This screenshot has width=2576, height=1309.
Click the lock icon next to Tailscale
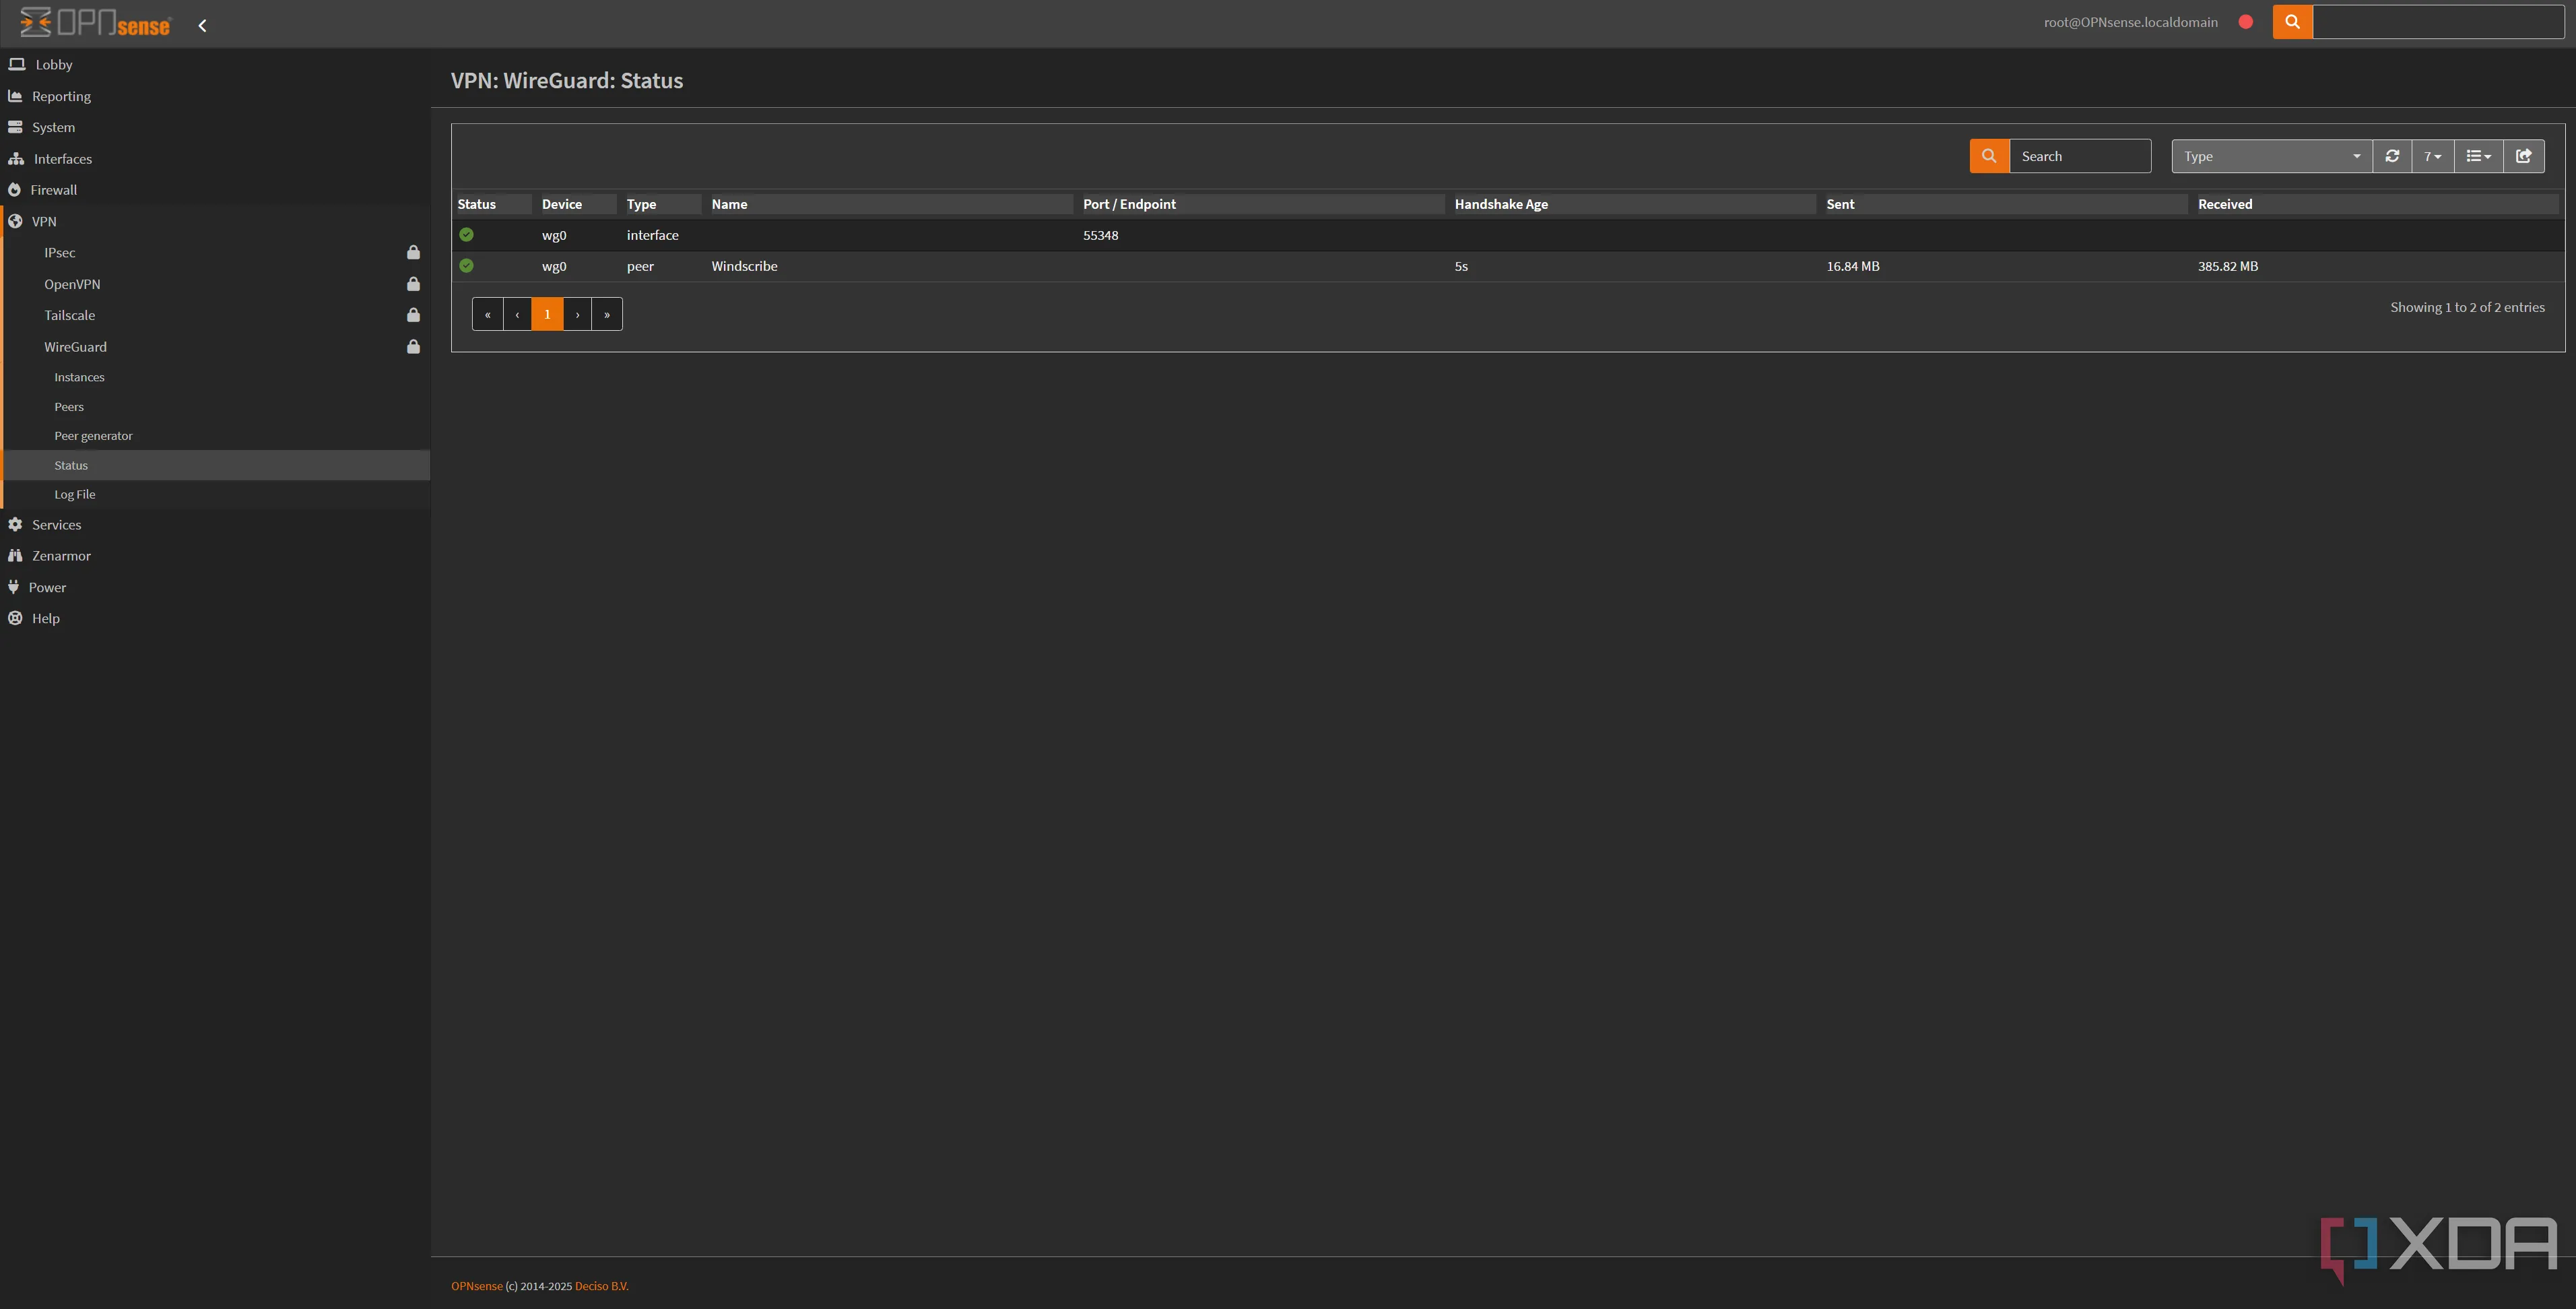pos(413,315)
